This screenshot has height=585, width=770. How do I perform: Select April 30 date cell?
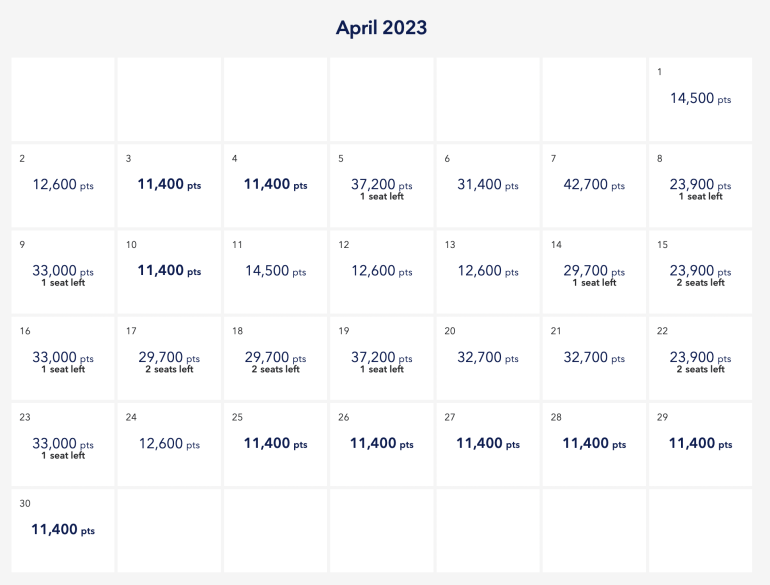(x=63, y=530)
